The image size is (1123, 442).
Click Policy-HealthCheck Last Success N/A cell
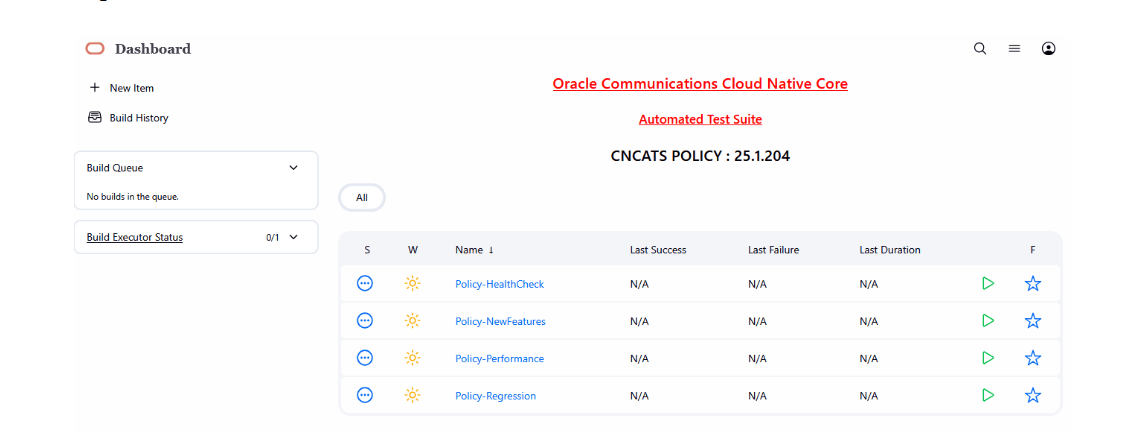pos(639,284)
